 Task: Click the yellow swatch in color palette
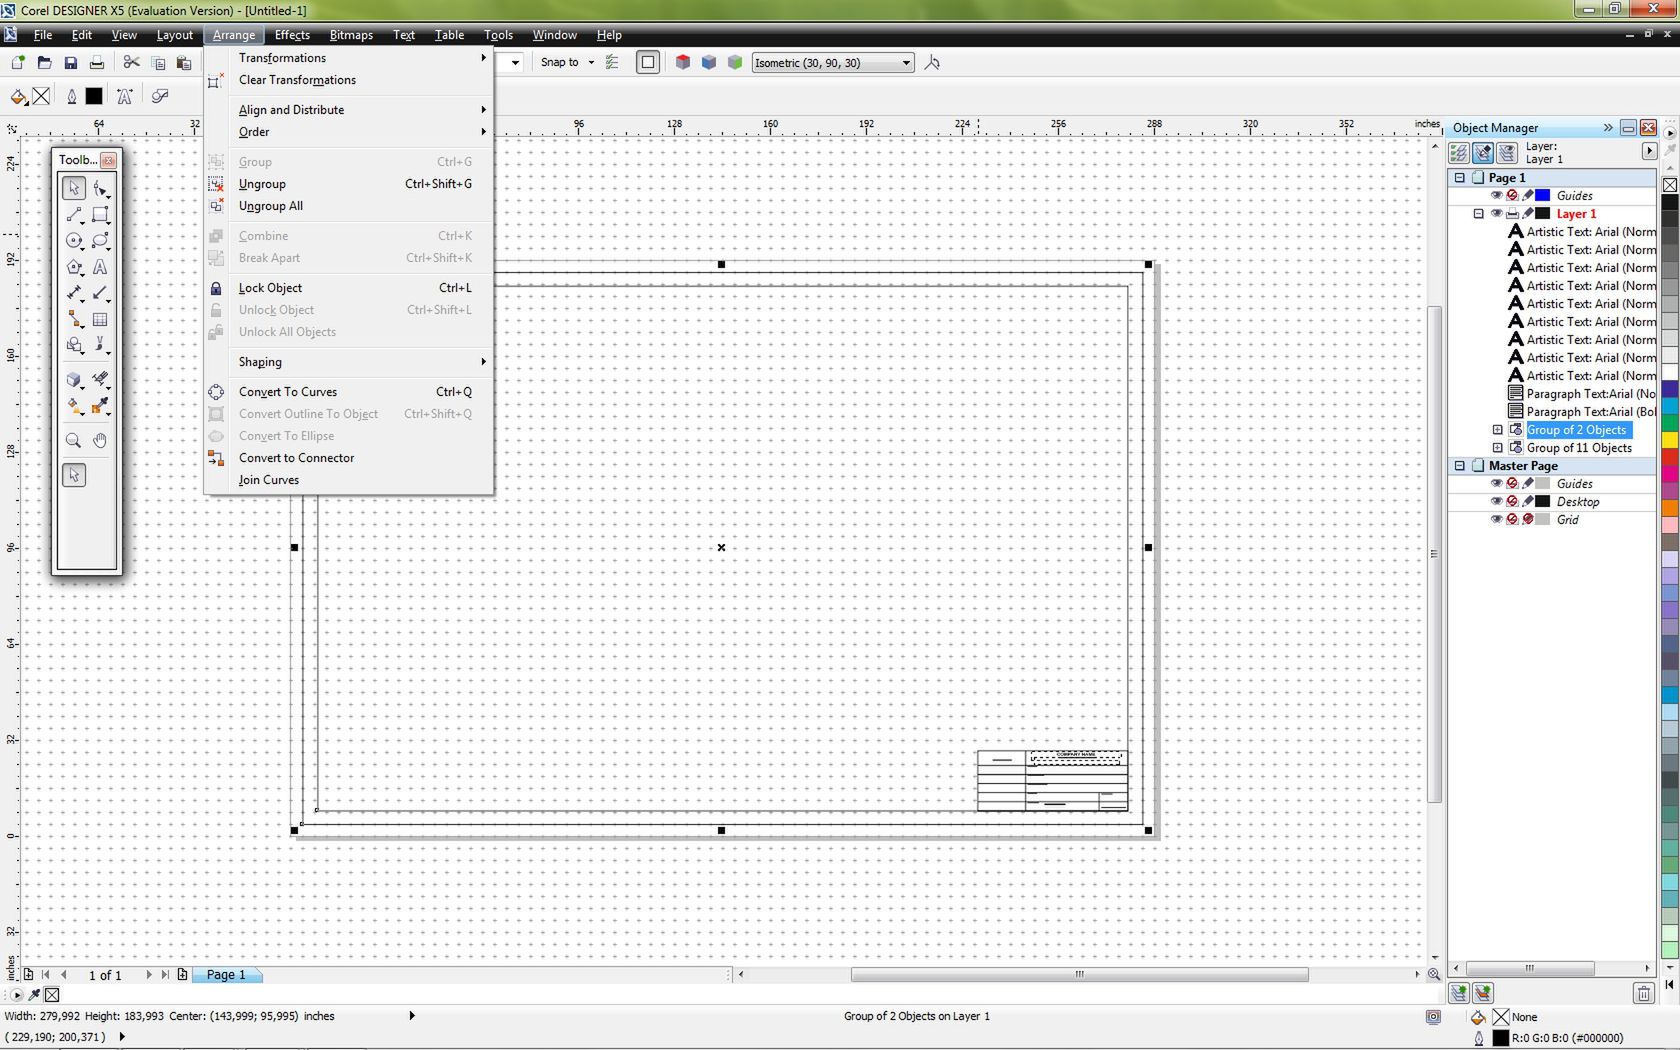(x=1670, y=440)
